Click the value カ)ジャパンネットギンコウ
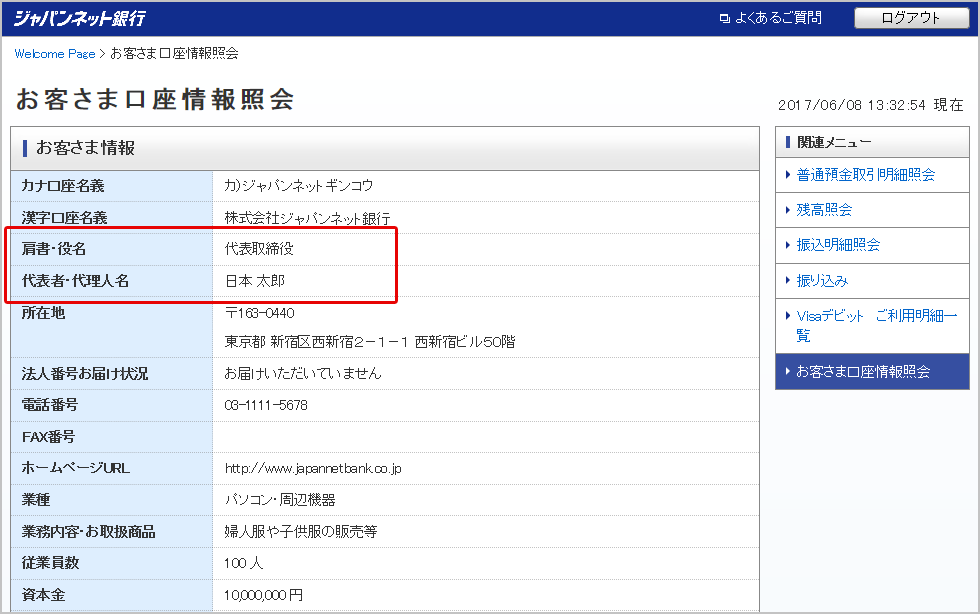Image resolution: width=980 pixels, height=614 pixels. (299, 186)
